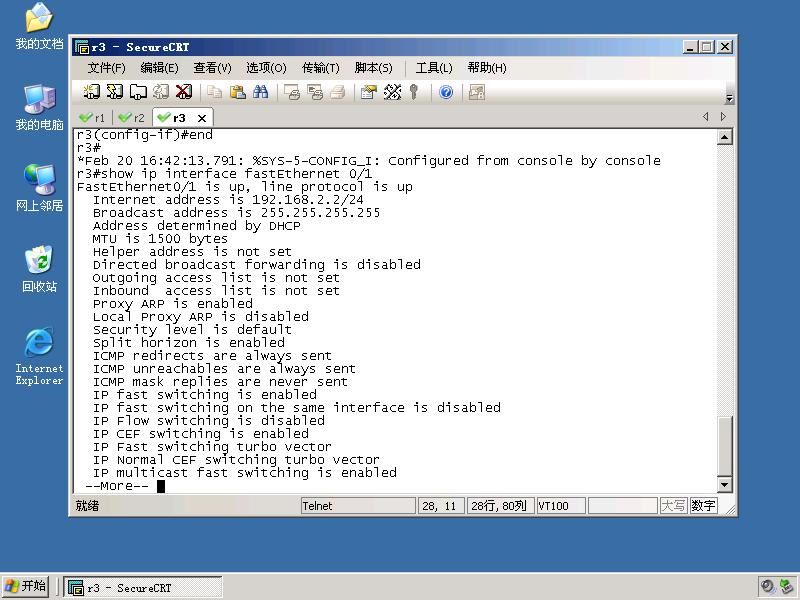
Task: Click the '28行, 80列' status bar field
Action: tap(501, 506)
